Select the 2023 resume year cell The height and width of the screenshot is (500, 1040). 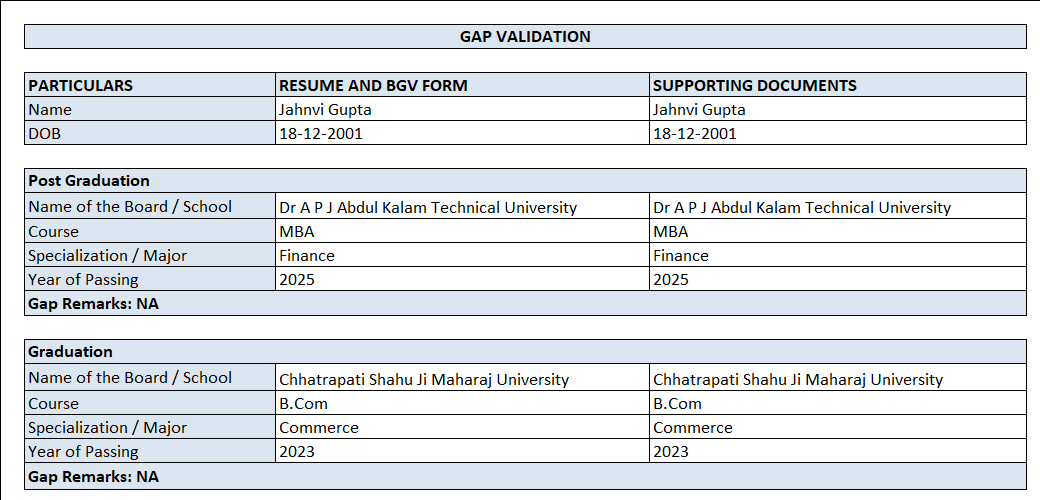(x=462, y=451)
